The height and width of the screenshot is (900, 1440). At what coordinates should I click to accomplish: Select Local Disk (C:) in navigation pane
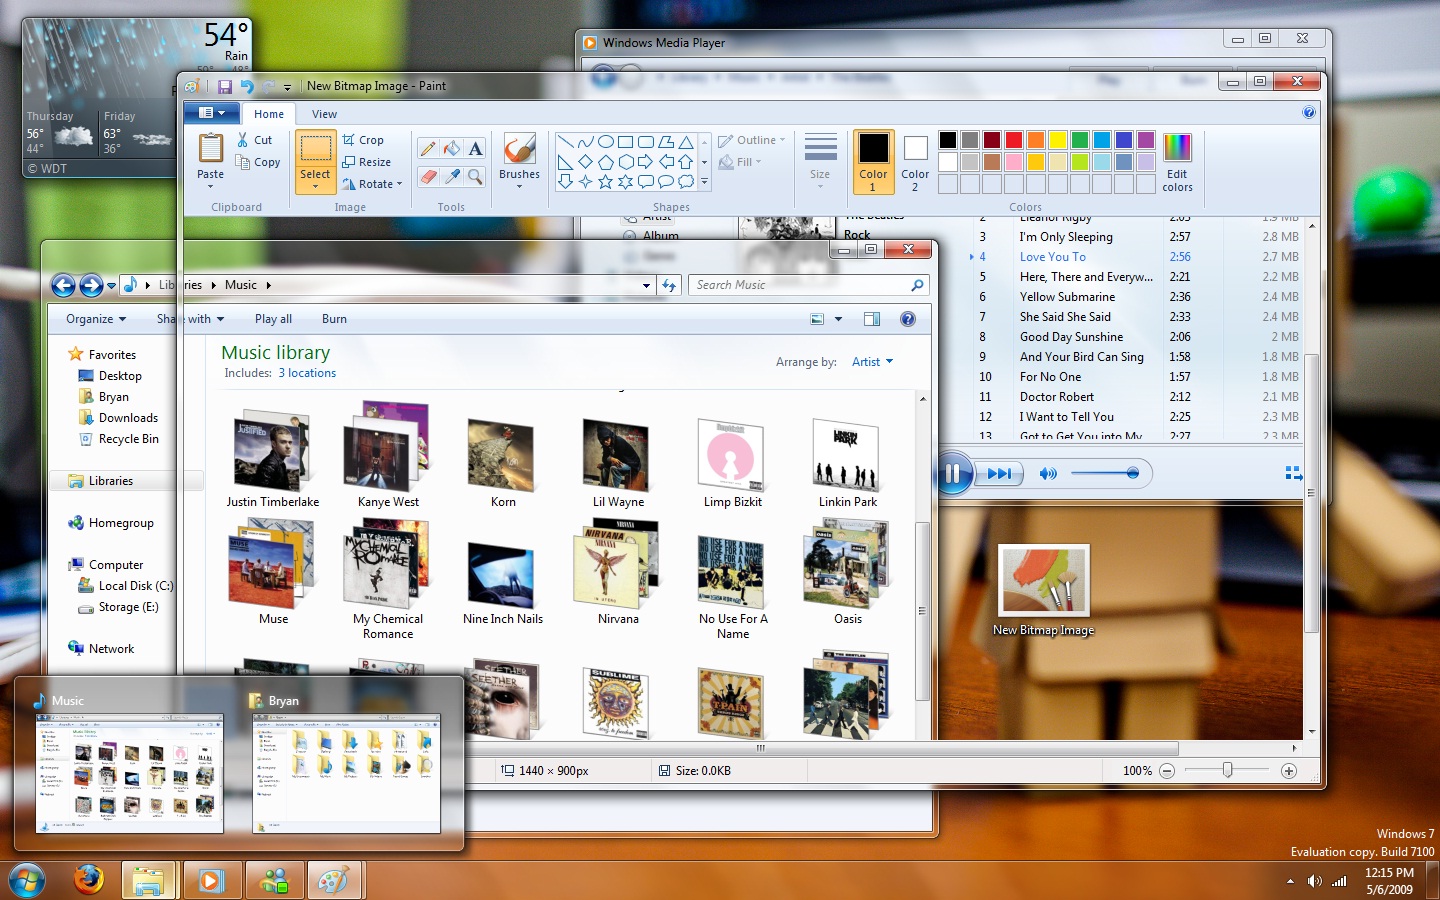tap(125, 586)
